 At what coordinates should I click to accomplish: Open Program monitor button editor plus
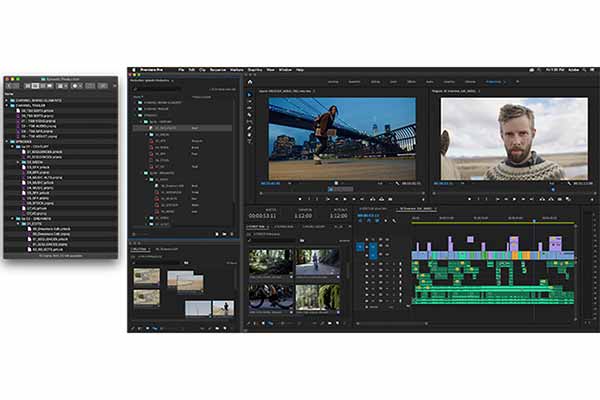592,199
